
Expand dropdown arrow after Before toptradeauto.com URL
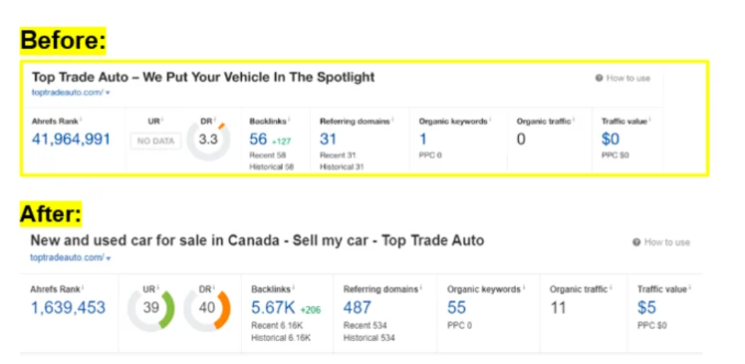coord(108,93)
